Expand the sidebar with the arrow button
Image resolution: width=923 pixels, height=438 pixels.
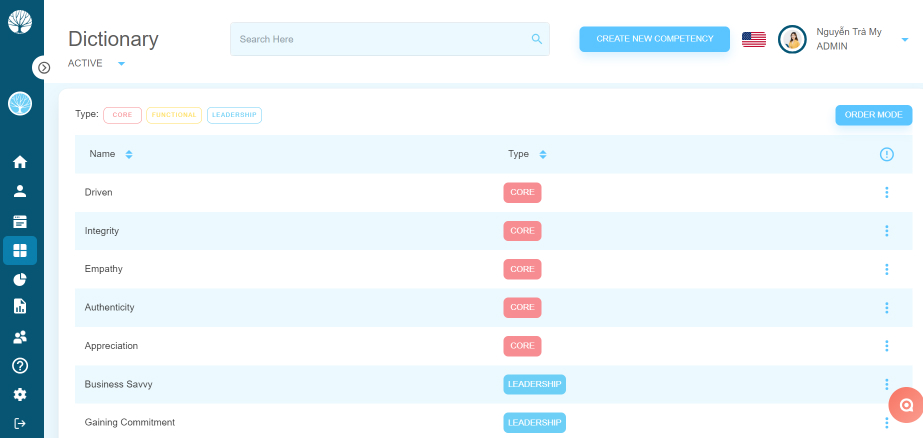pyautogui.click(x=44, y=68)
